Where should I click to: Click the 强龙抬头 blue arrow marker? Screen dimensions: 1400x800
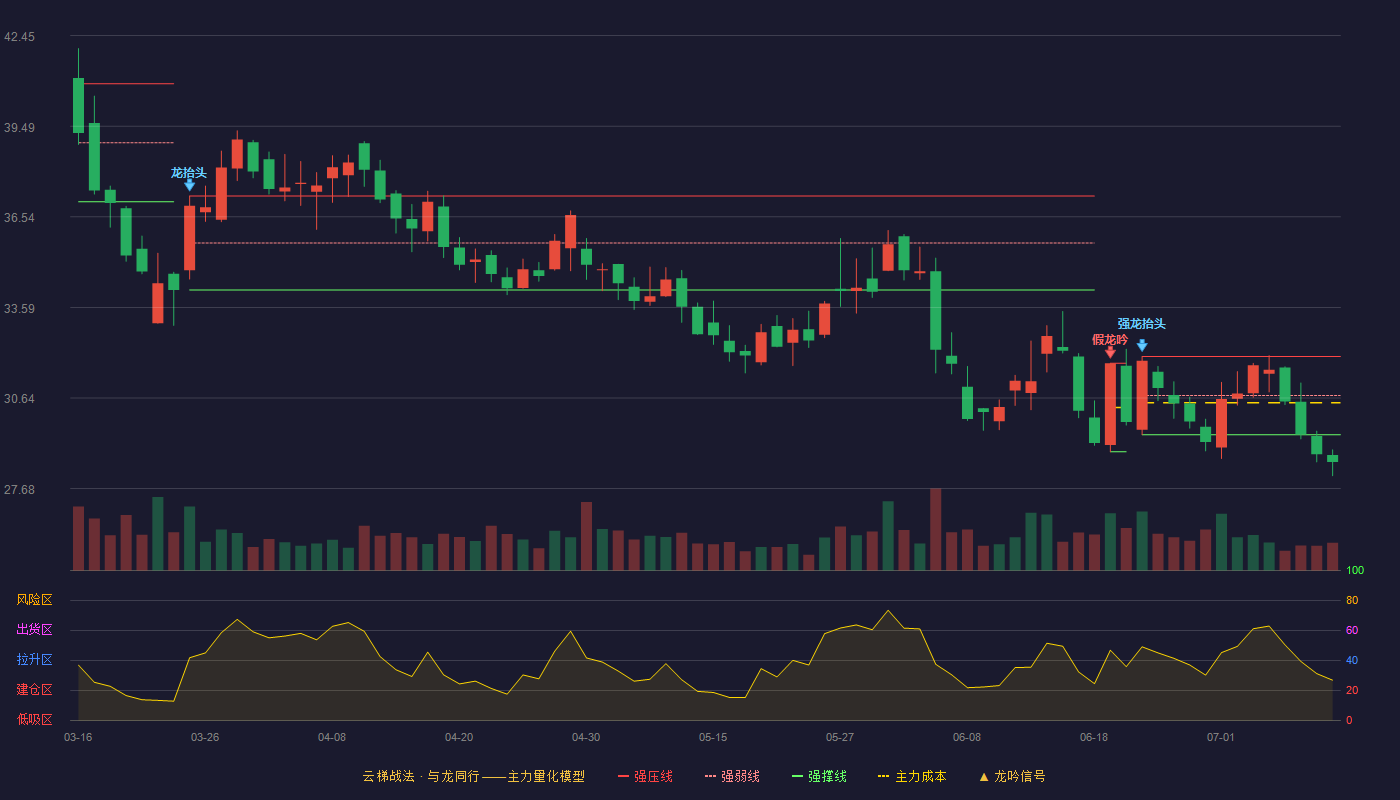click(1142, 346)
